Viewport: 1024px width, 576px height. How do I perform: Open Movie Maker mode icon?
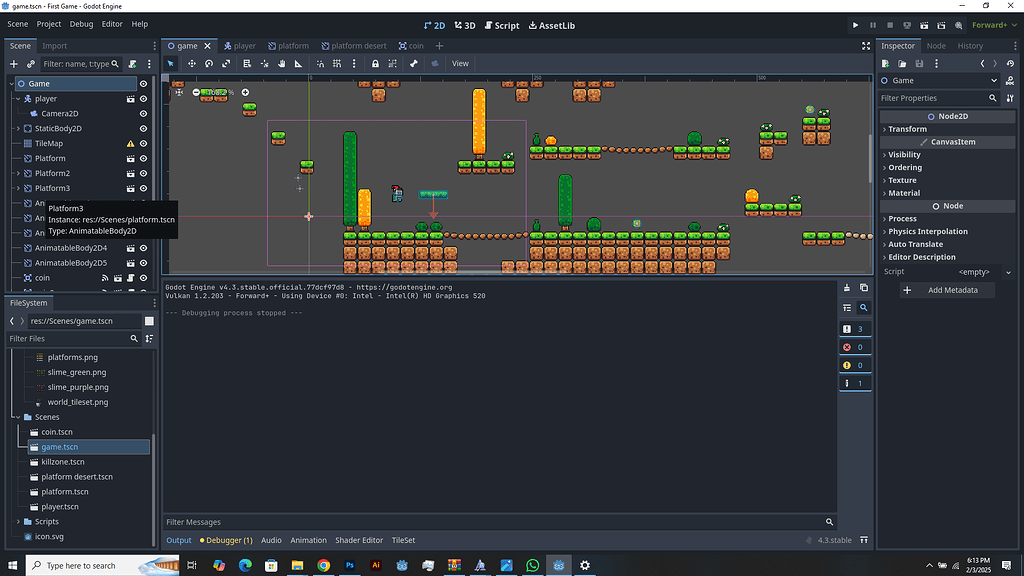pos(959,25)
